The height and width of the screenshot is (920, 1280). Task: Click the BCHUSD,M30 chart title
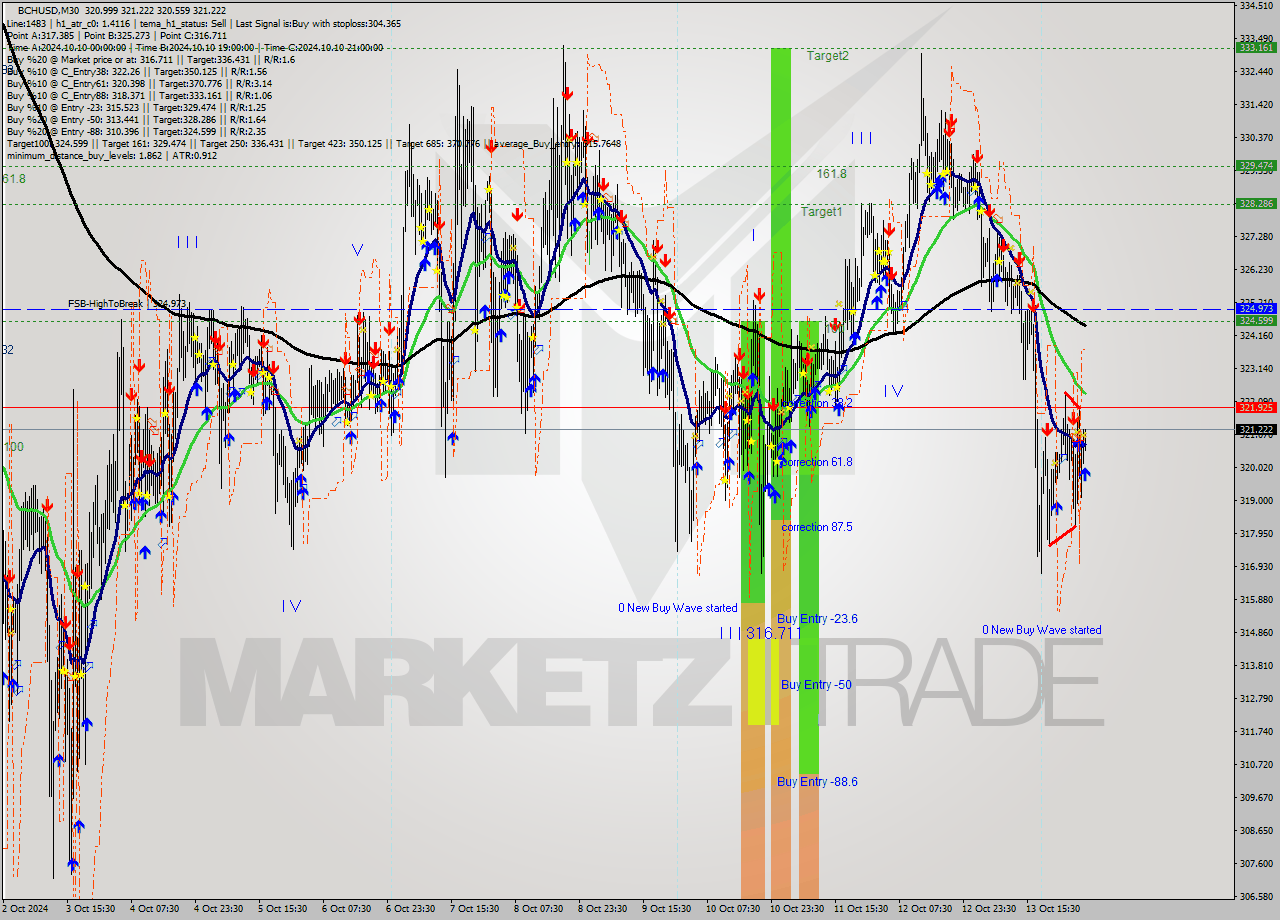(x=50, y=9)
